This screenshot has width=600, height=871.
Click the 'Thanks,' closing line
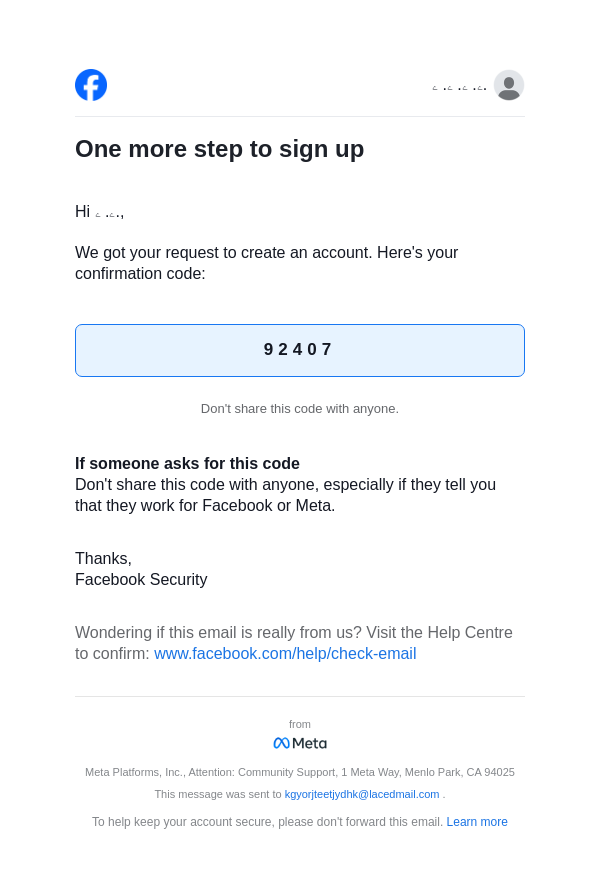point(103,559)
